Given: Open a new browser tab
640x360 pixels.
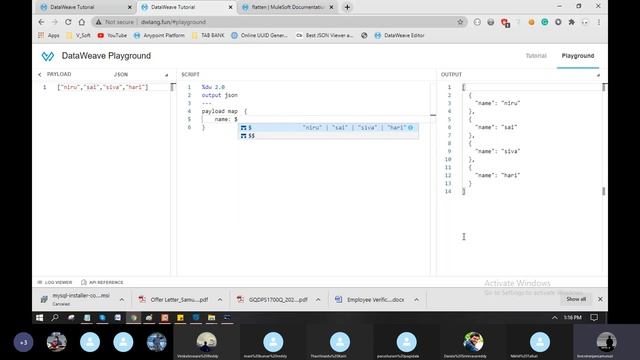Looking at the screenshot, I should tap(347, 7).
